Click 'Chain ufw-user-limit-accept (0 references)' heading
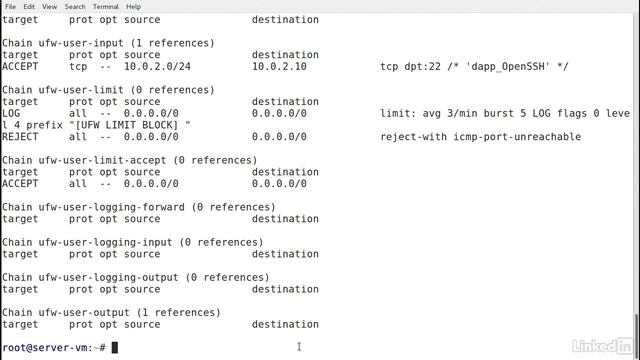The width and height of the screenshot is (640, 360). pyautogui.click(x=129, y=160)
